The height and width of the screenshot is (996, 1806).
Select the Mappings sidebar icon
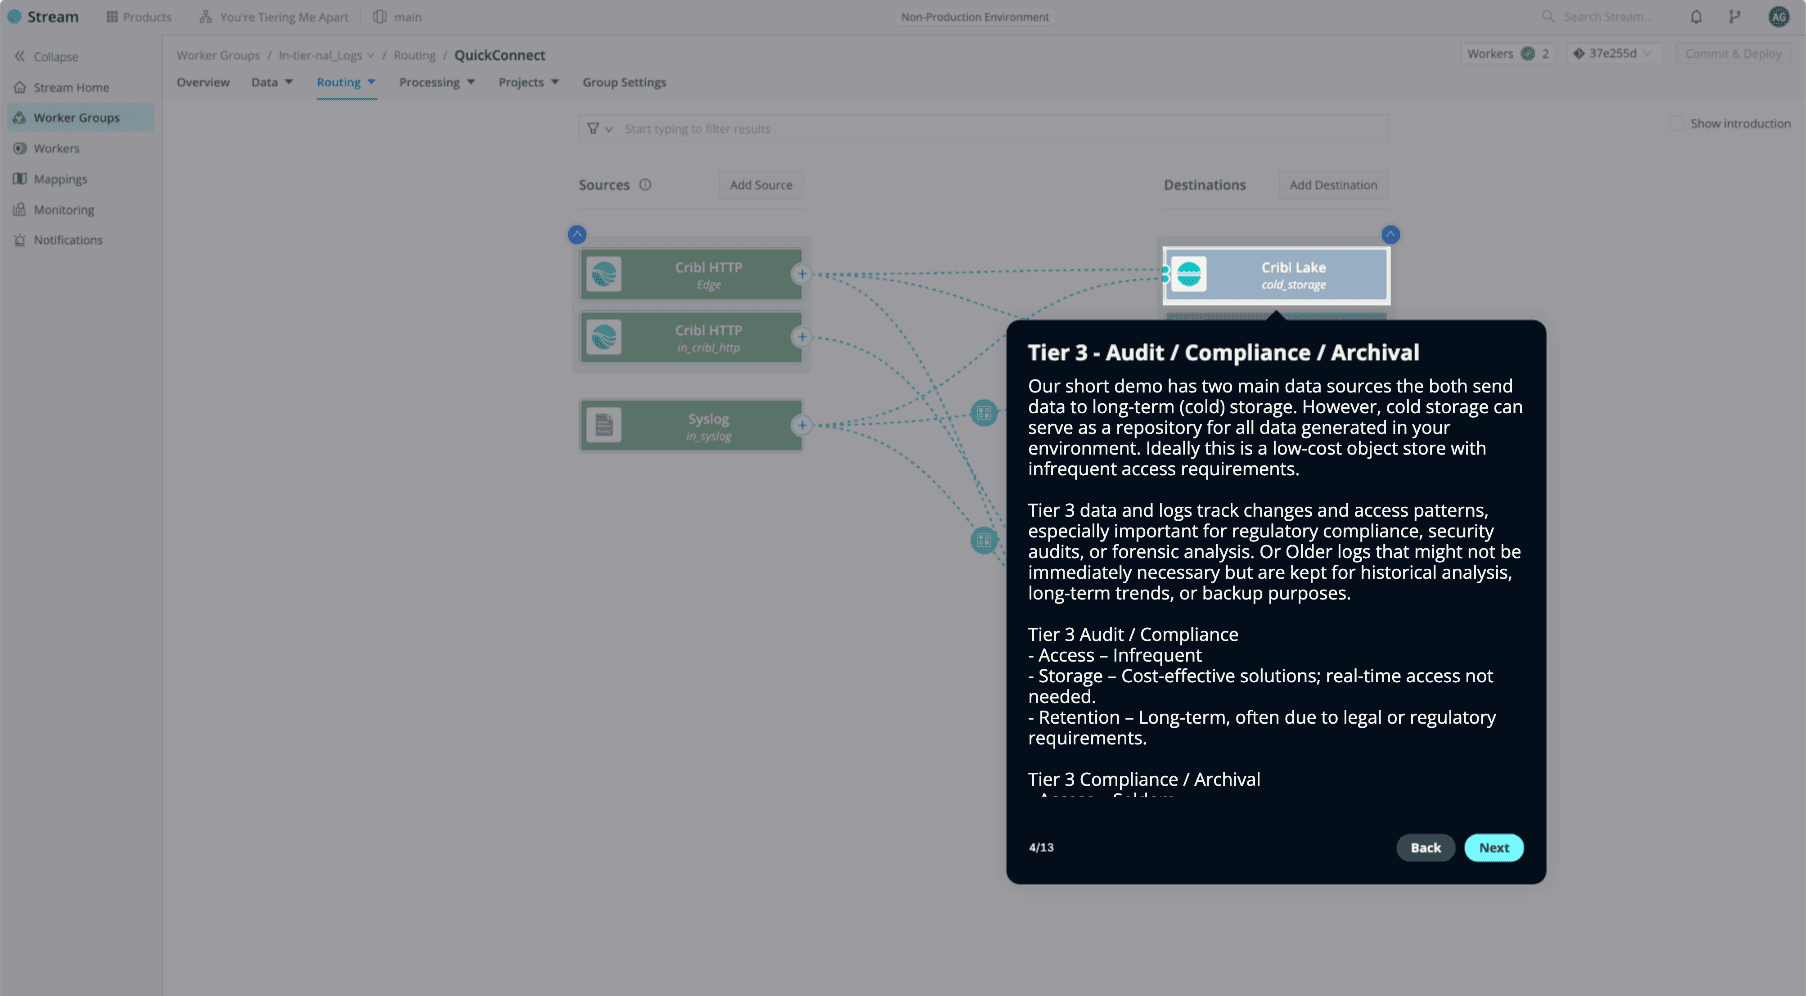point(20,178)
